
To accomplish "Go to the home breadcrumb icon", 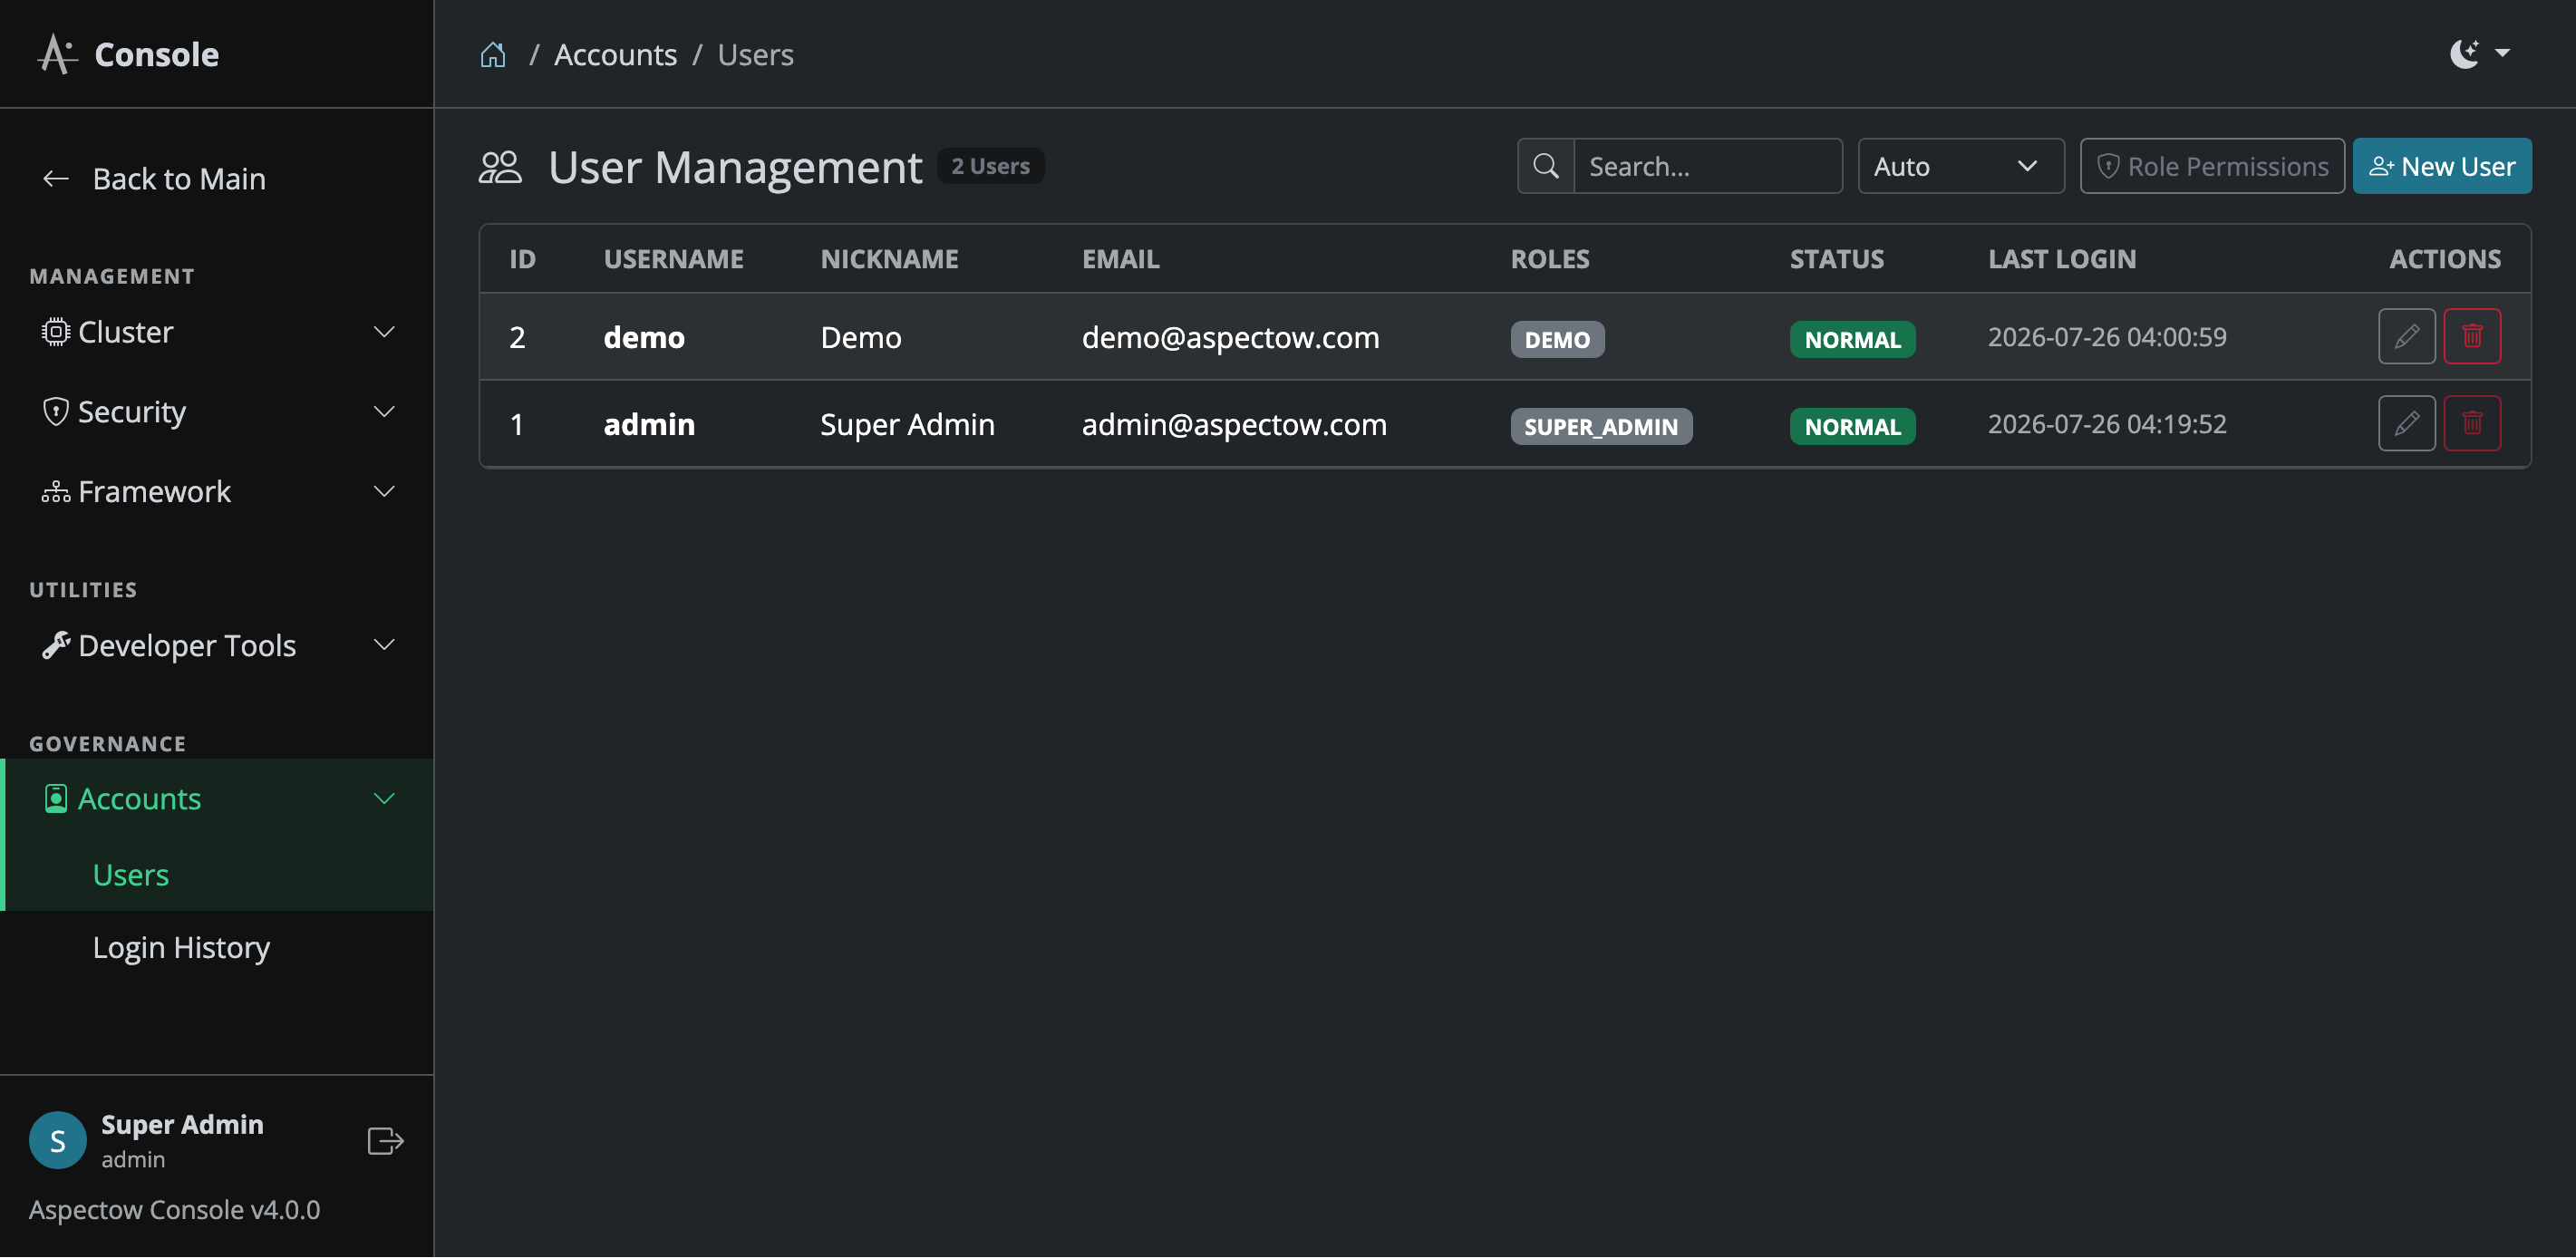I will point(493,54).
